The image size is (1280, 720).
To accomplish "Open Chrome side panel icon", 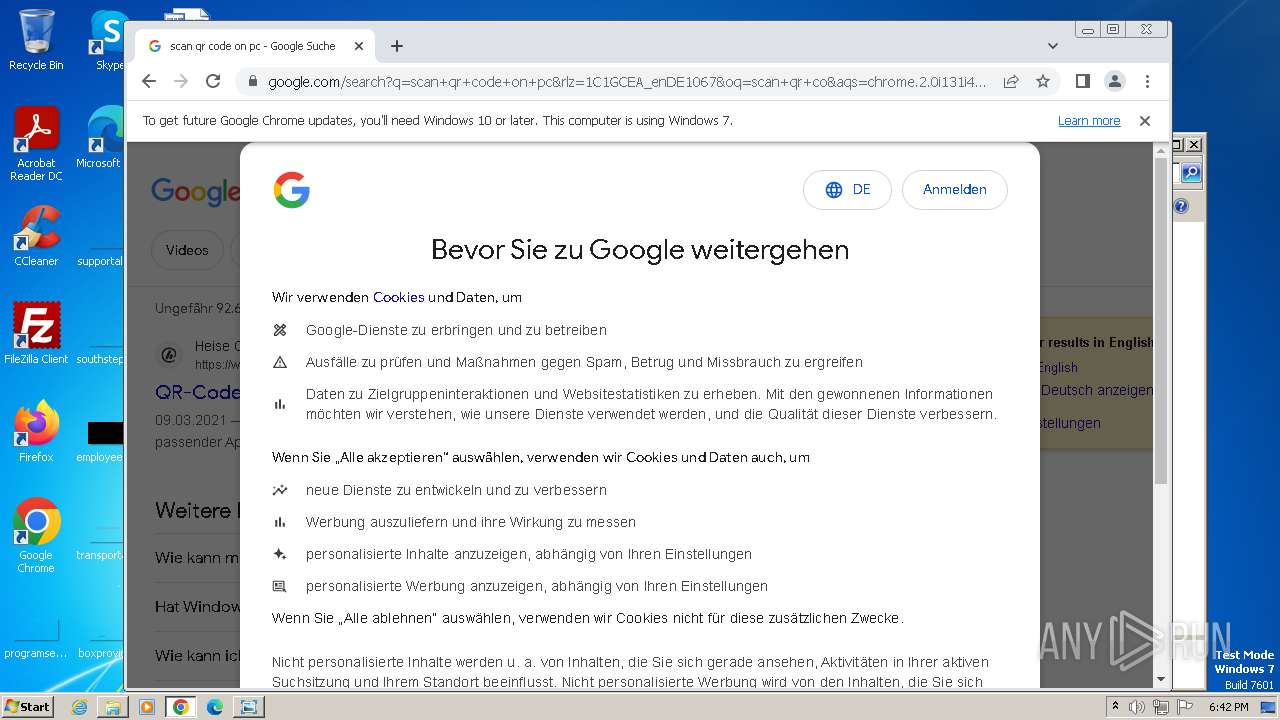I will point(1083,81).
